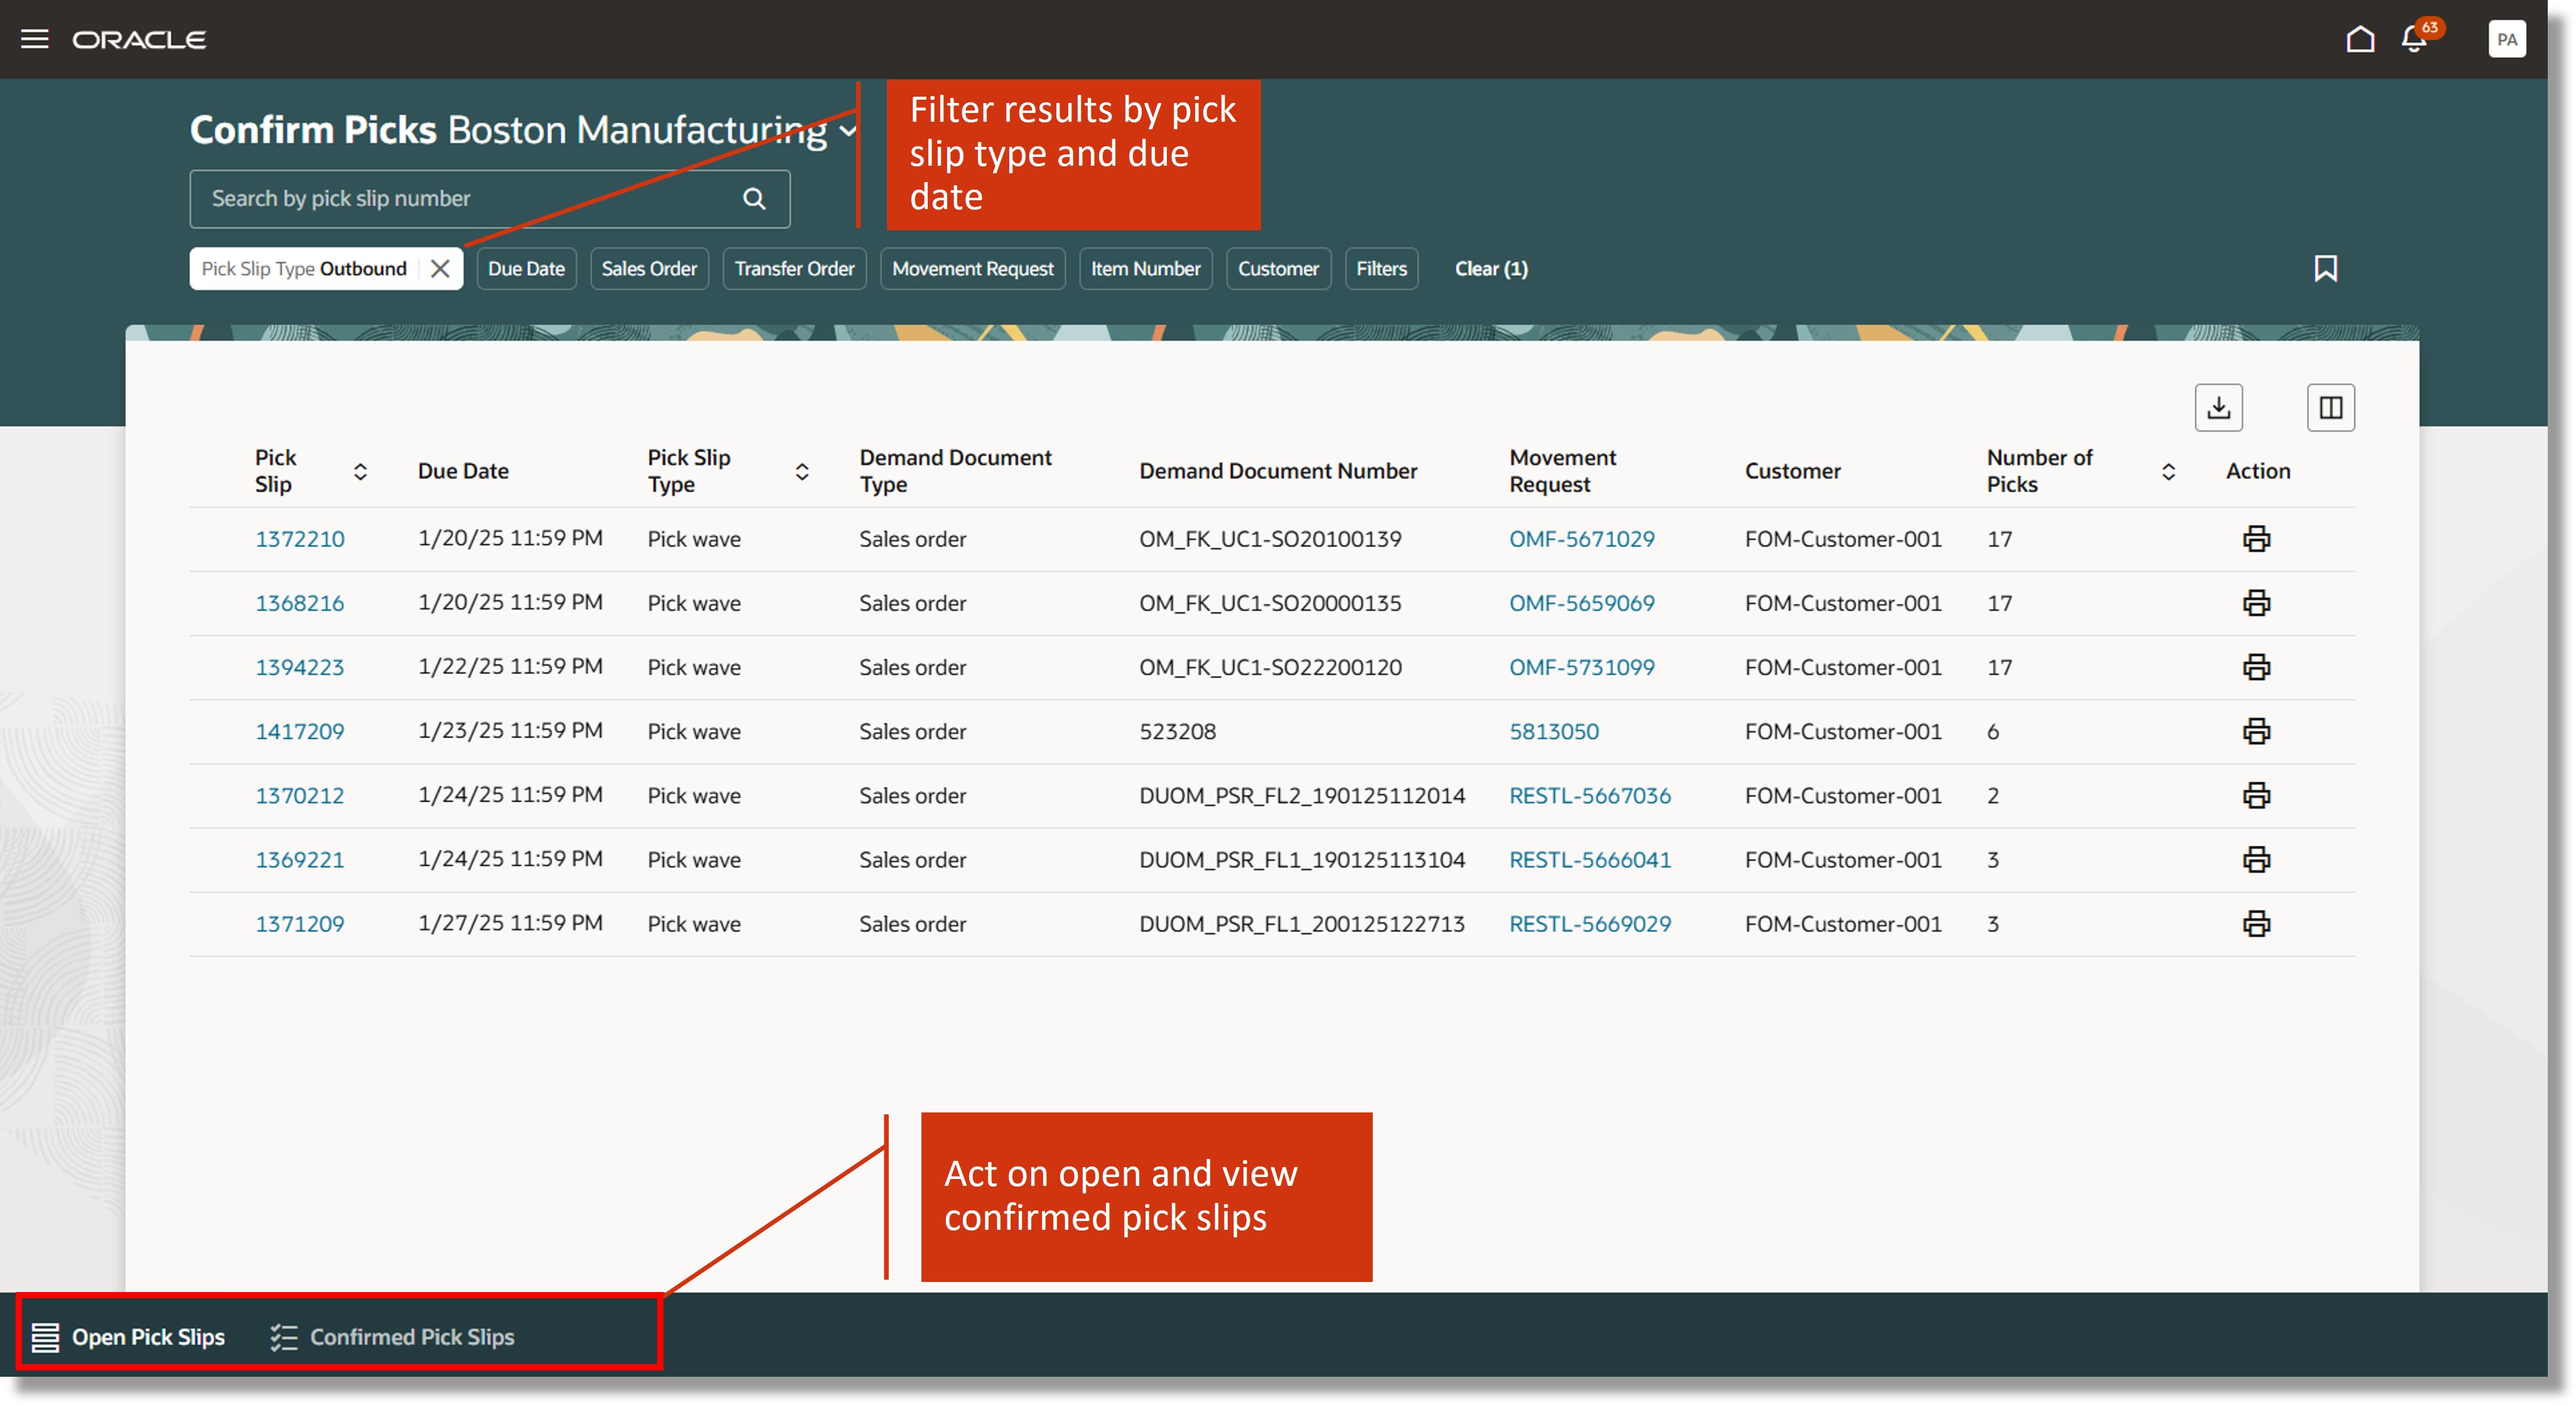Bookmark the current search with the save icon
This screenshot has height=1405, width=2576.
2327,268
